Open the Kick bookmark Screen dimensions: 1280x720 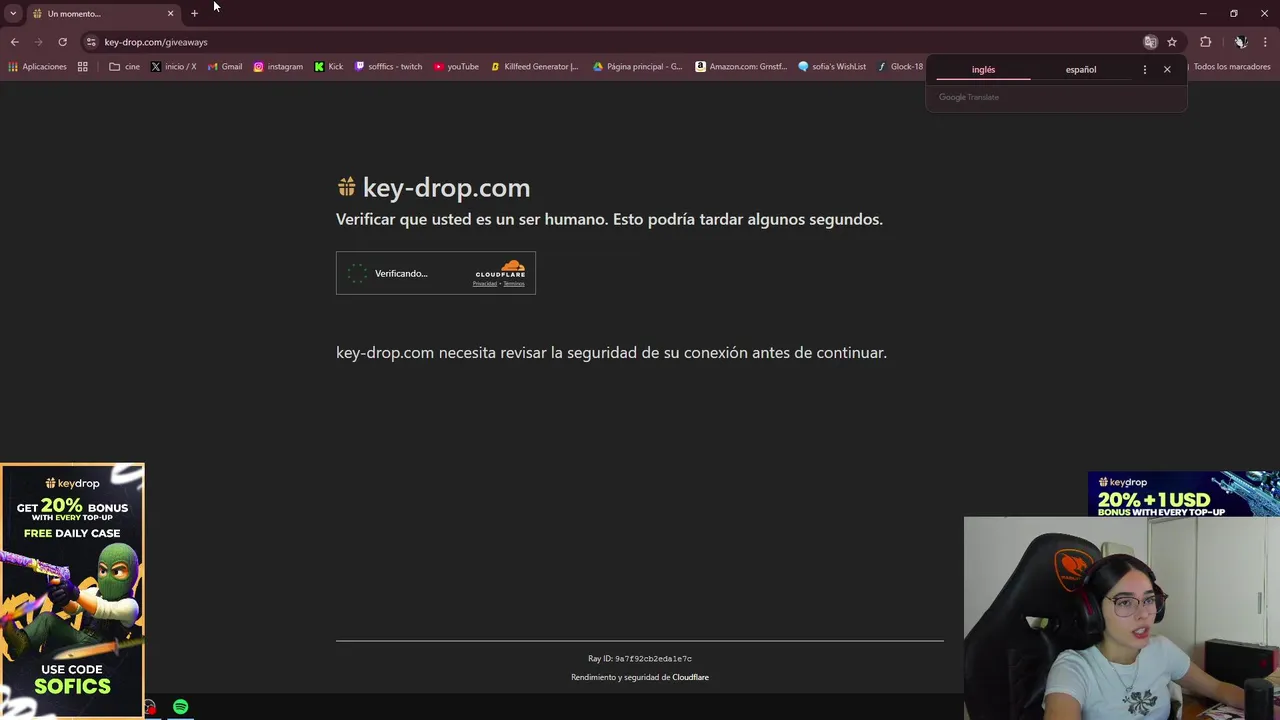coord(328,67)
